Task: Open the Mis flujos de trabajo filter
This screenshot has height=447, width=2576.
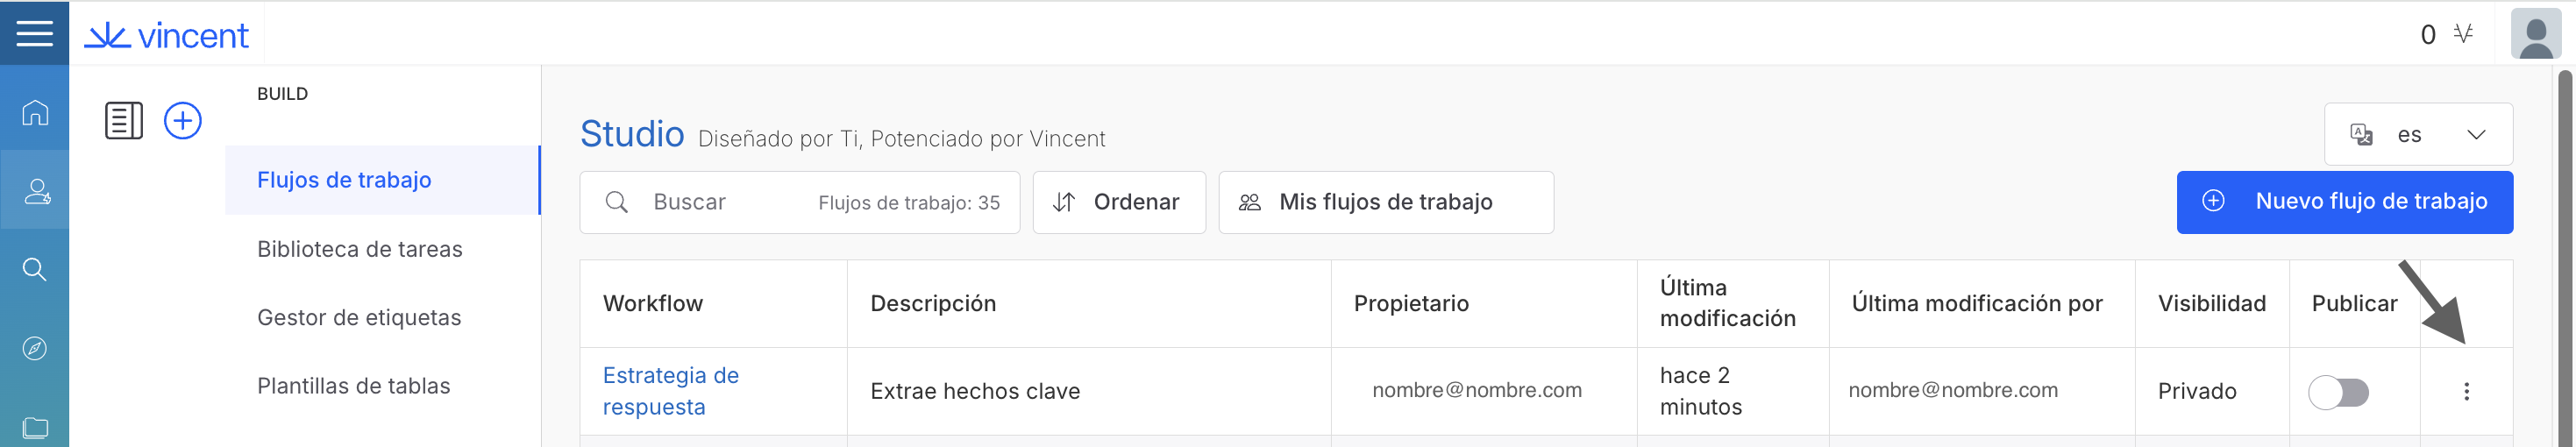Action: click(1385, 202)
